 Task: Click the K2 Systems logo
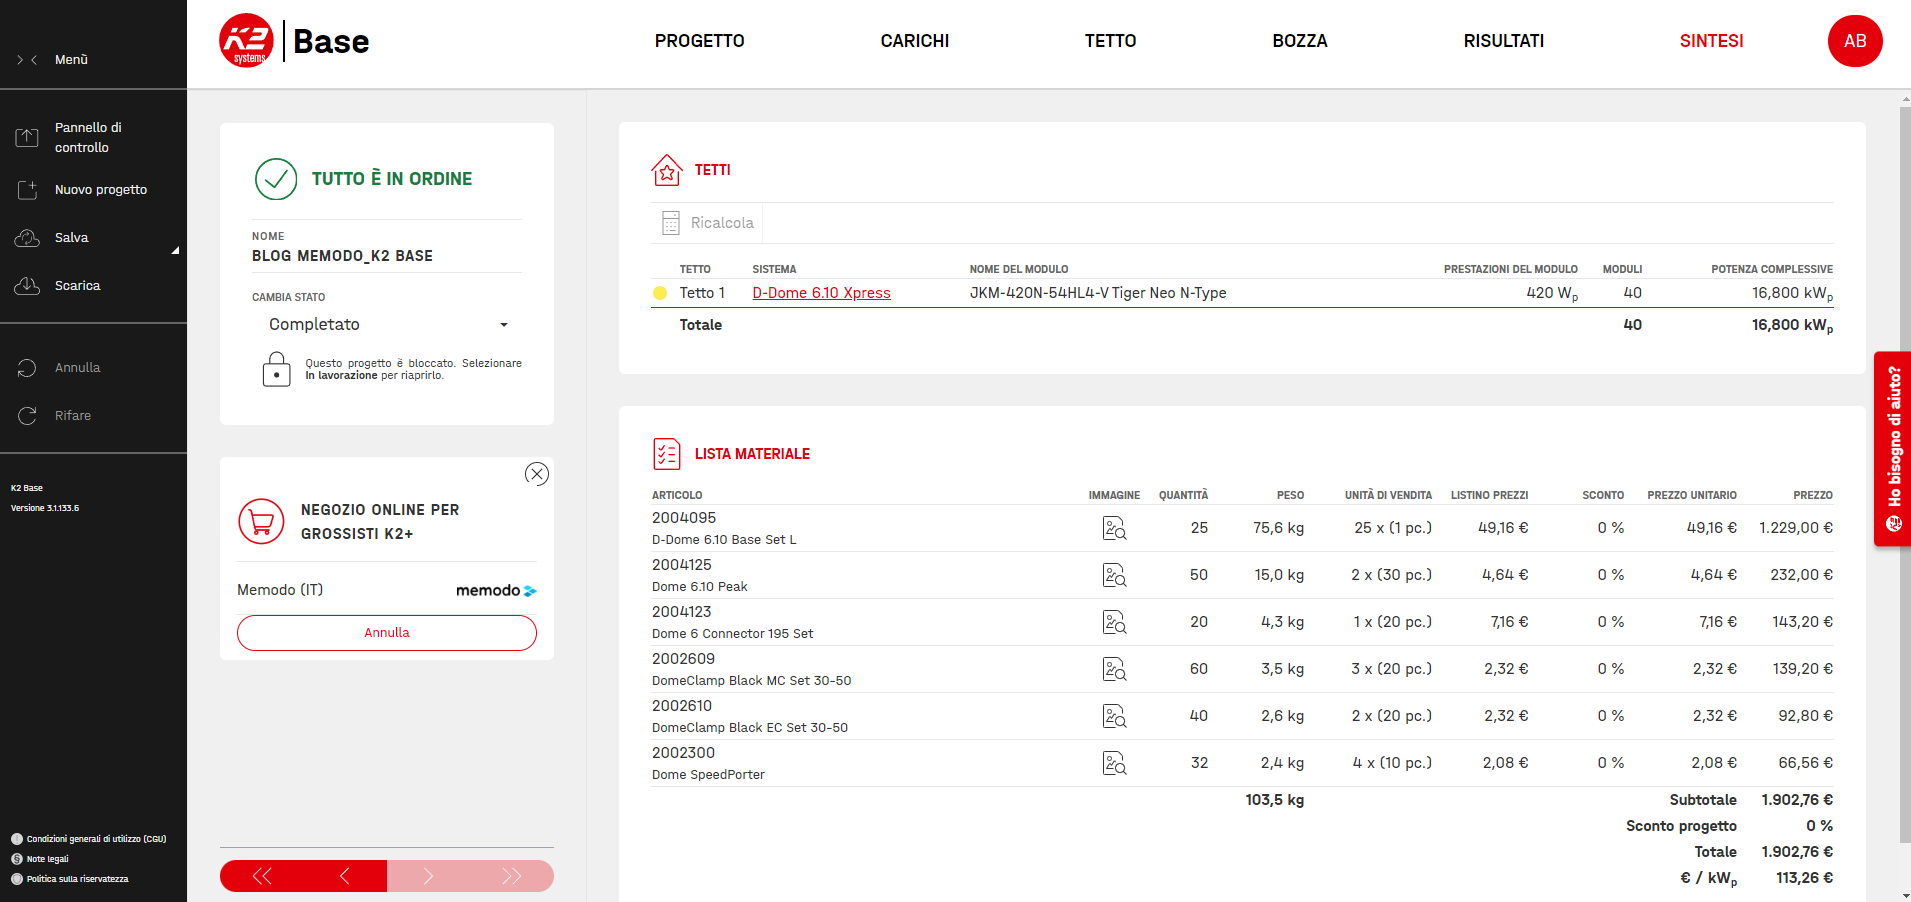click(x=246, y=41)
